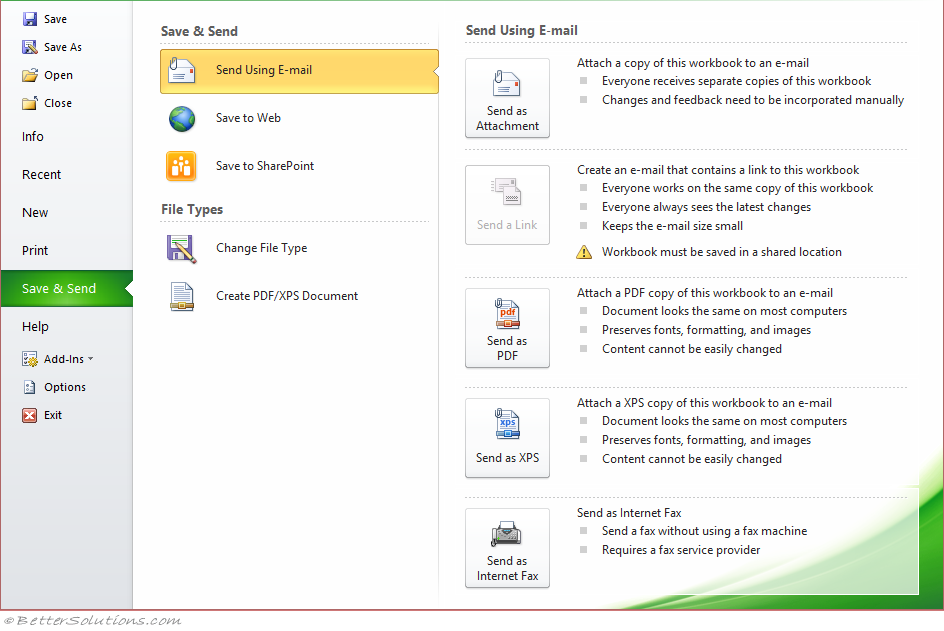
Task: Click the Save As icon
Action: [x=30, y=47]
